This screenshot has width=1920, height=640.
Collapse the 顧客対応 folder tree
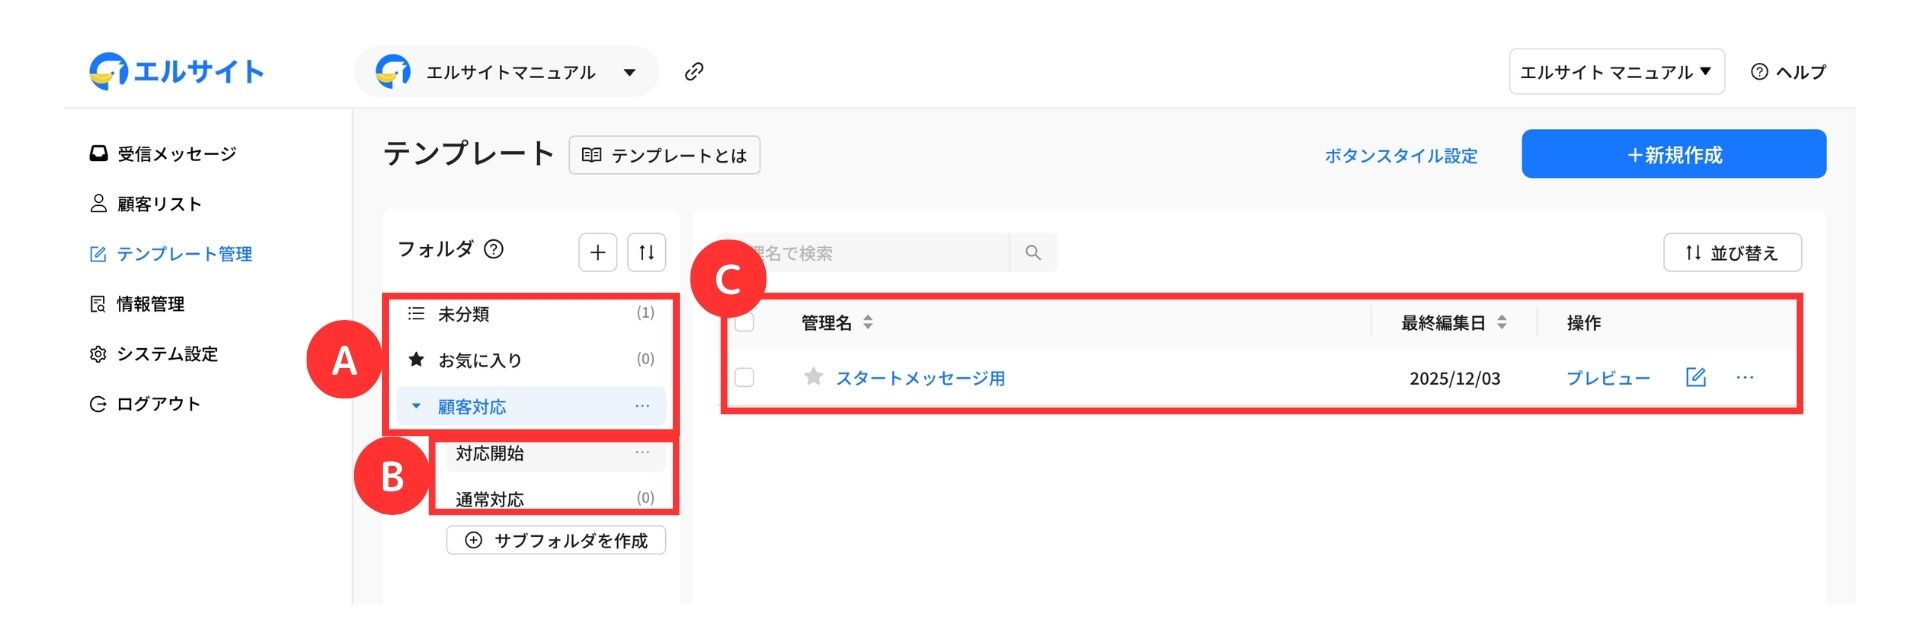tap(417, 406)
